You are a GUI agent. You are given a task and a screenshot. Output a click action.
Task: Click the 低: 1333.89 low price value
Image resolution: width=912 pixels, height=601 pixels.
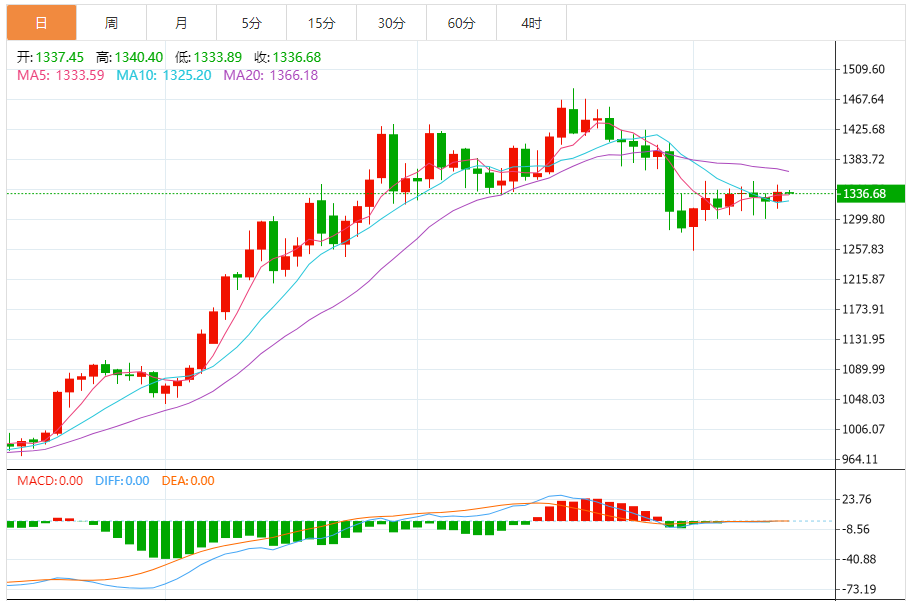211,57
